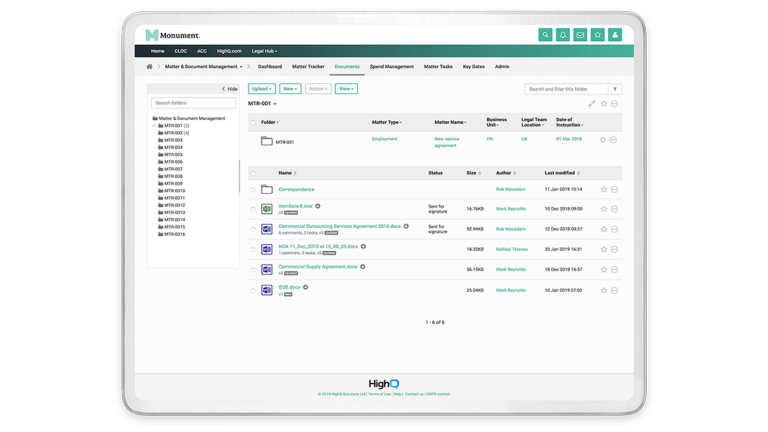Viewport: 768px width, 432px height.
Task: Sort files by Last modified column
Action: point(562,173)
